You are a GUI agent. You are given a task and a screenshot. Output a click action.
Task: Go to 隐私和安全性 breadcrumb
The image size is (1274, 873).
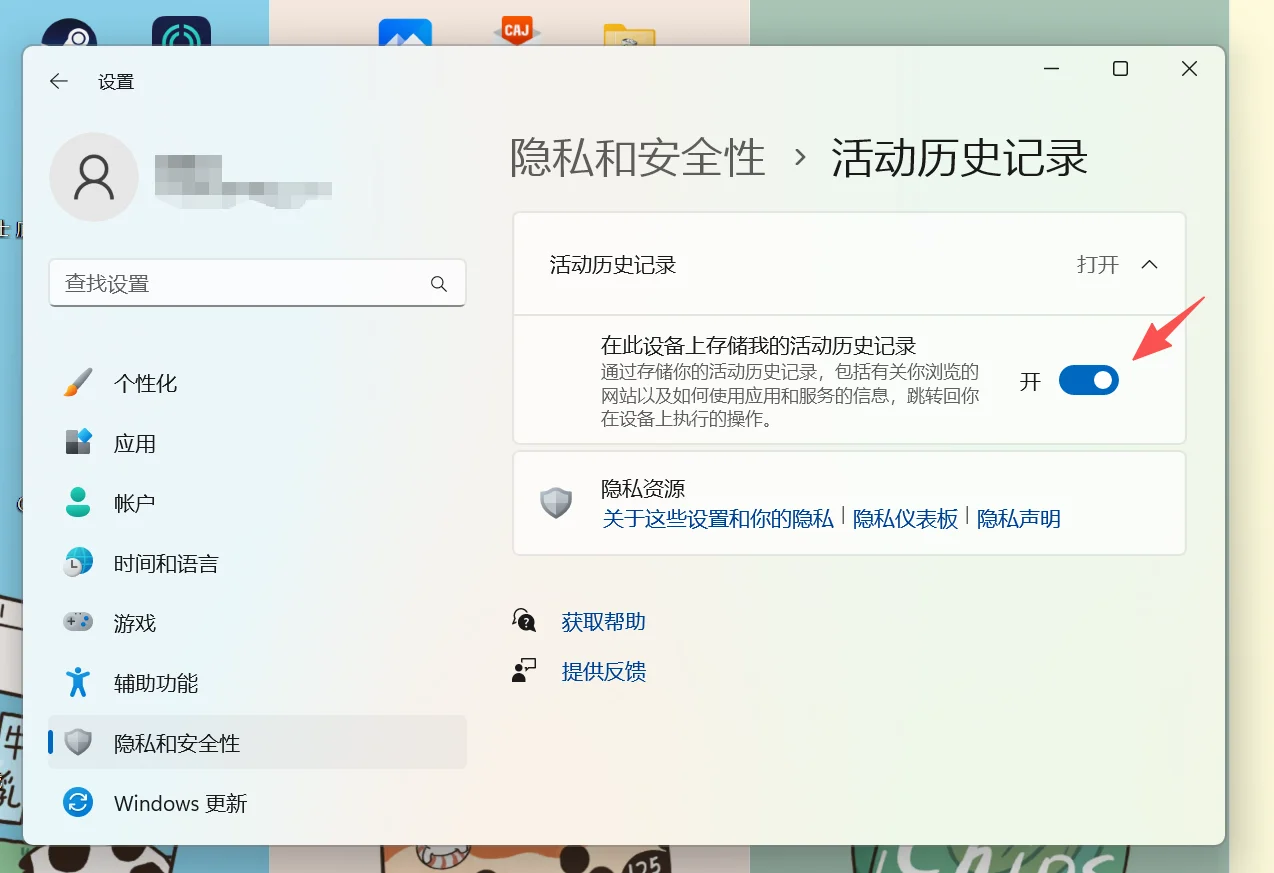(638, 158)
